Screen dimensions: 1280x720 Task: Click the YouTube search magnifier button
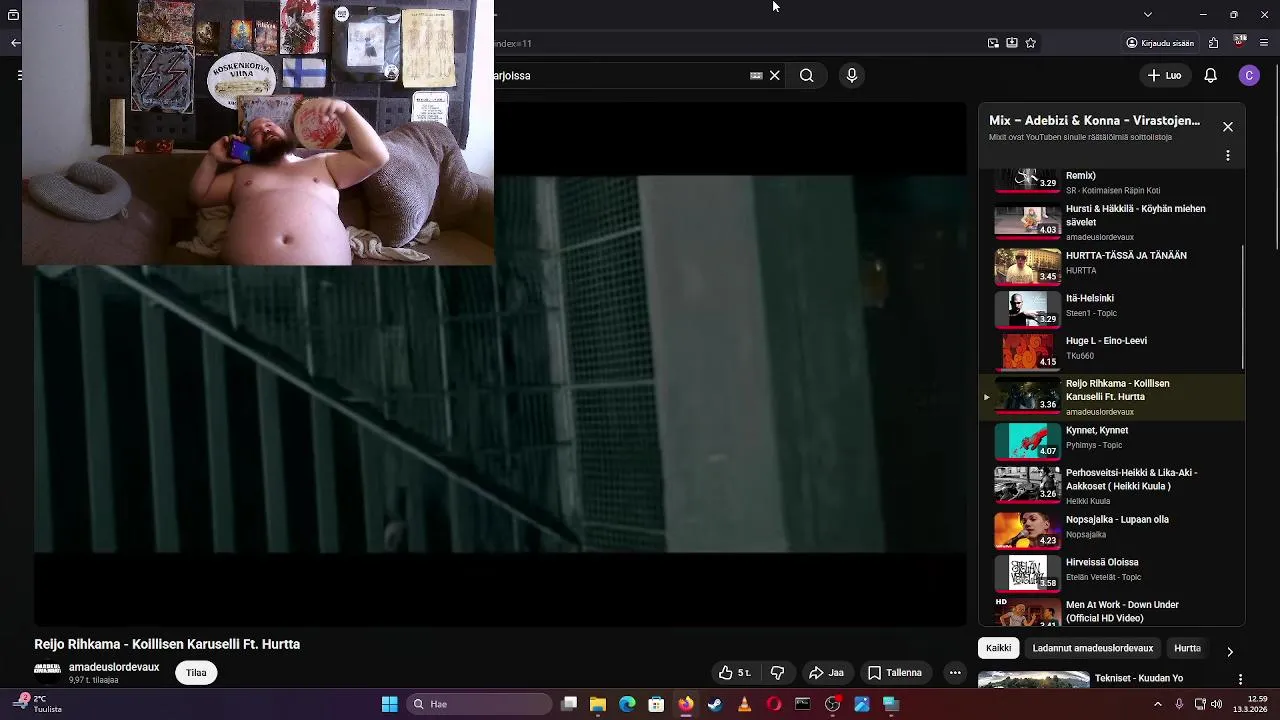pos(806,75)
